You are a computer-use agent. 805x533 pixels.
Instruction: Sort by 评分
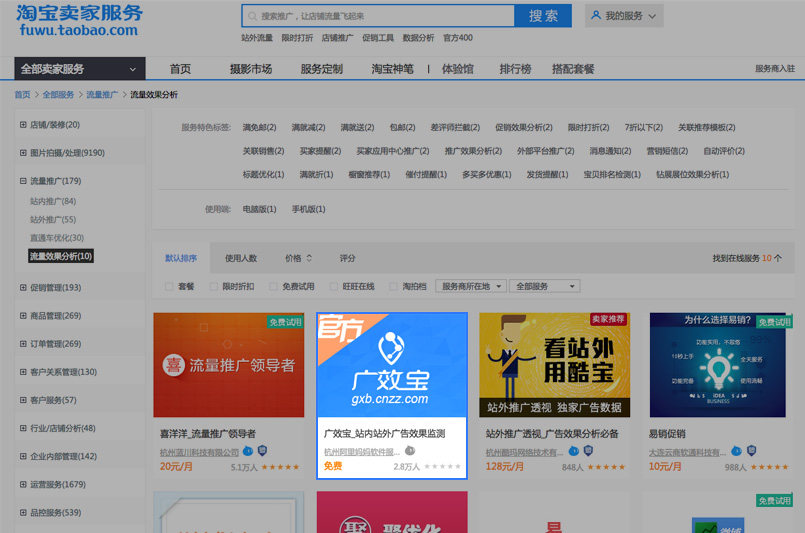coord(347,258)
